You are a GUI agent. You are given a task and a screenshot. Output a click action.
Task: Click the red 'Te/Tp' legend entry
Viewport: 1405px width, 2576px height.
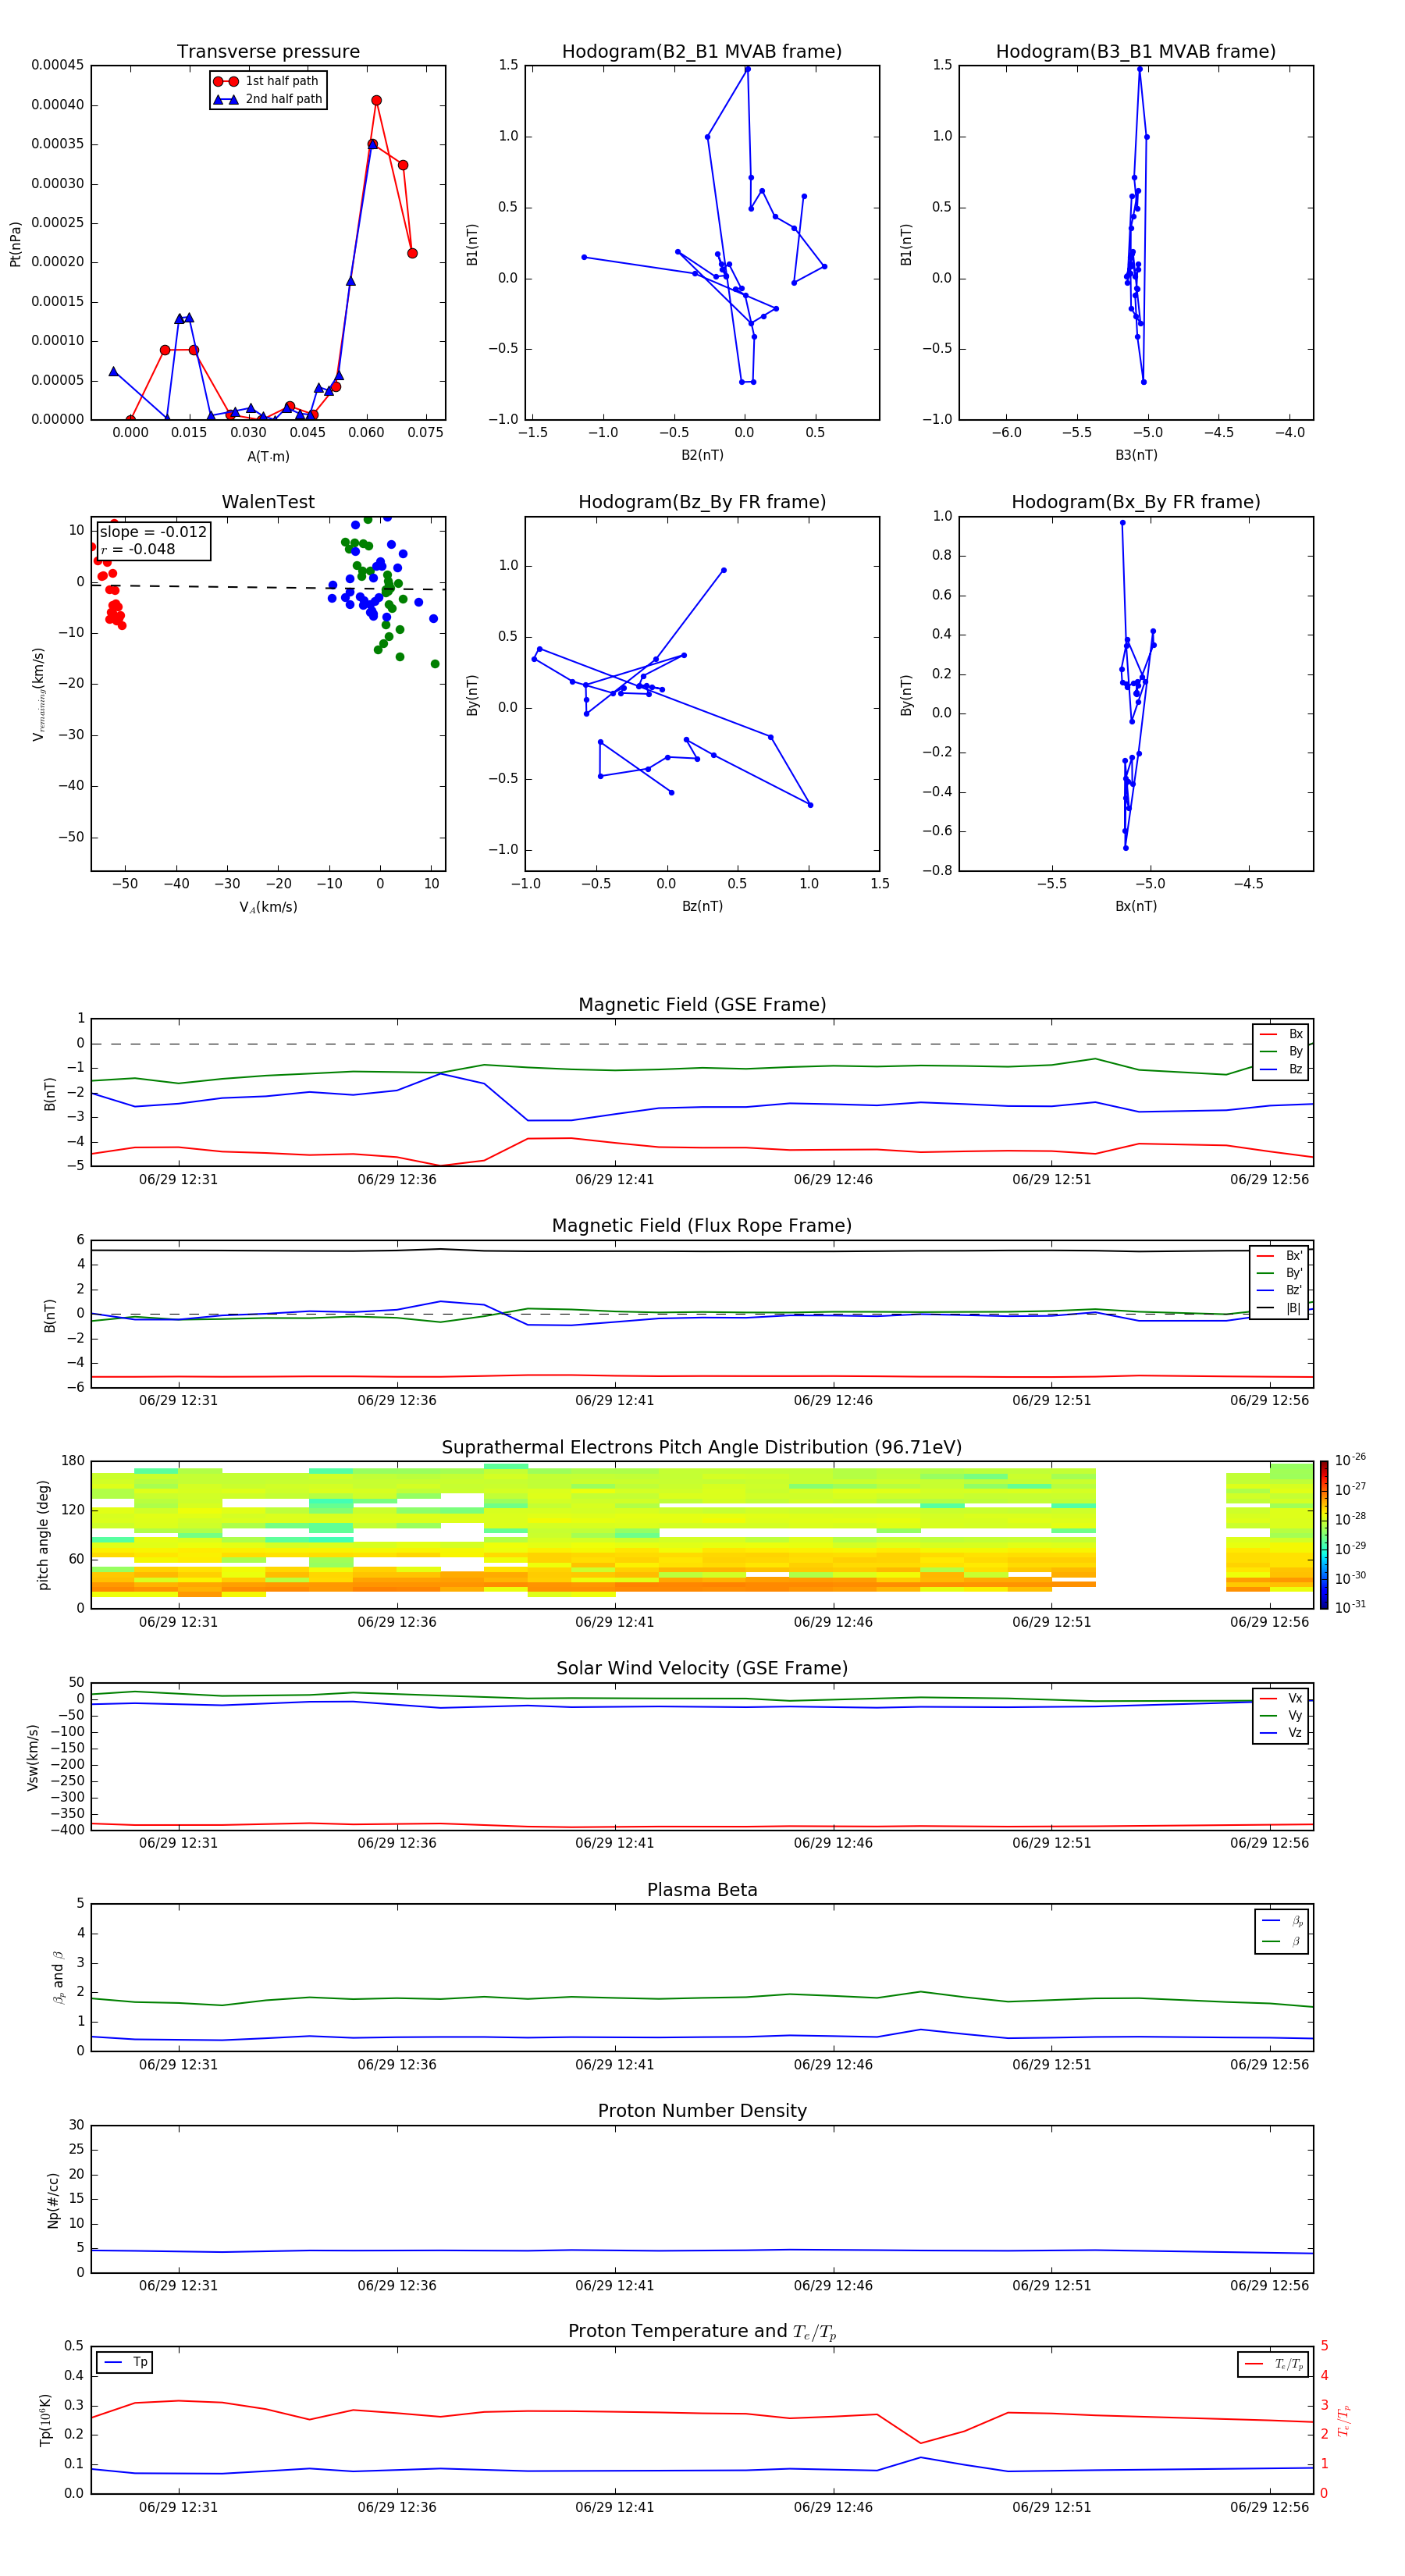point(1275,2365)
